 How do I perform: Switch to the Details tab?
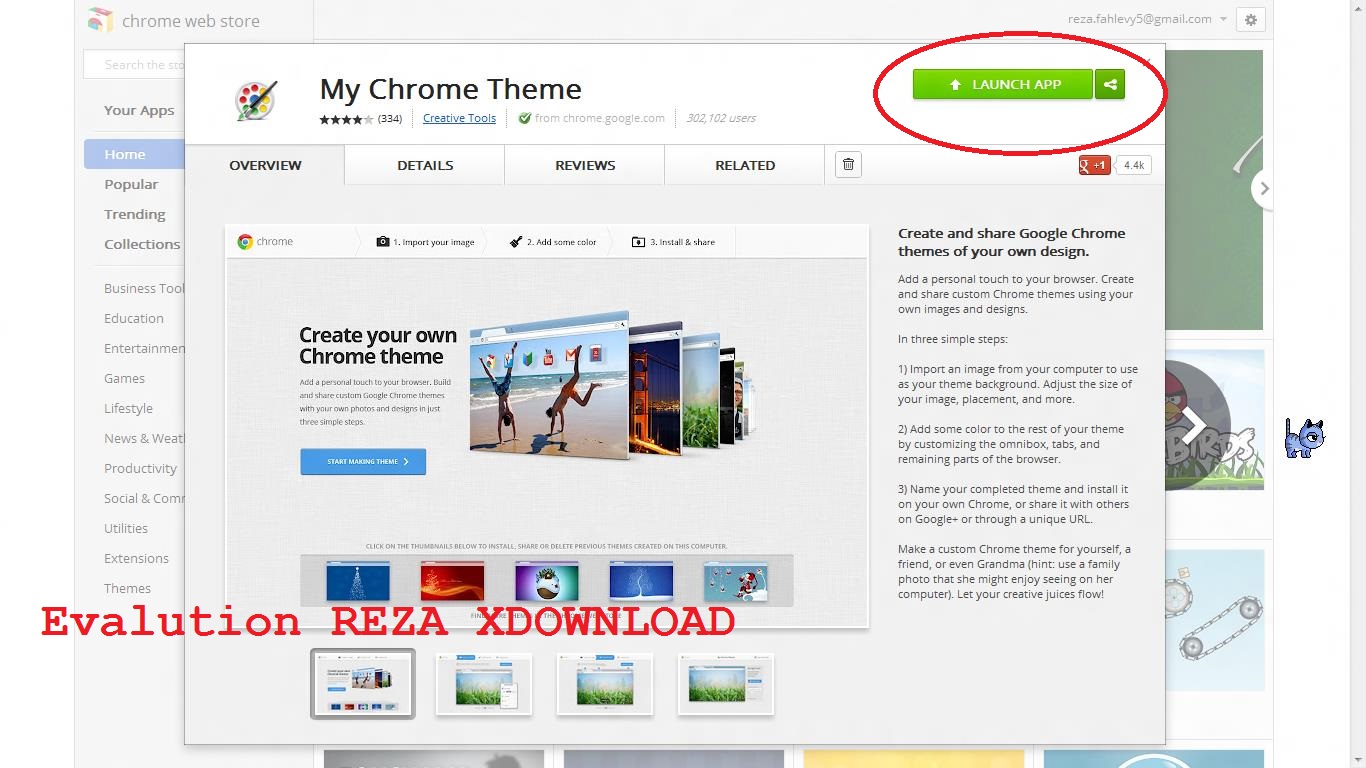click(425, 165)
